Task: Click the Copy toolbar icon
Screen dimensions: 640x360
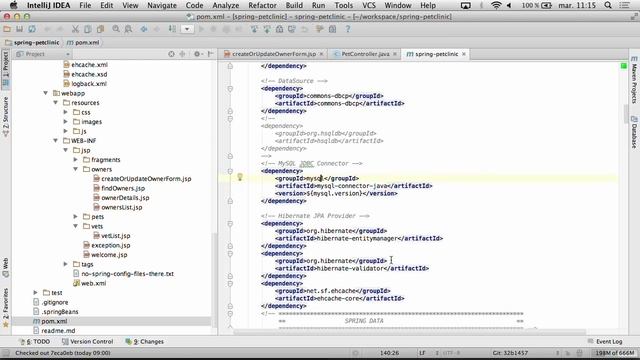Action: coord(88,29)
